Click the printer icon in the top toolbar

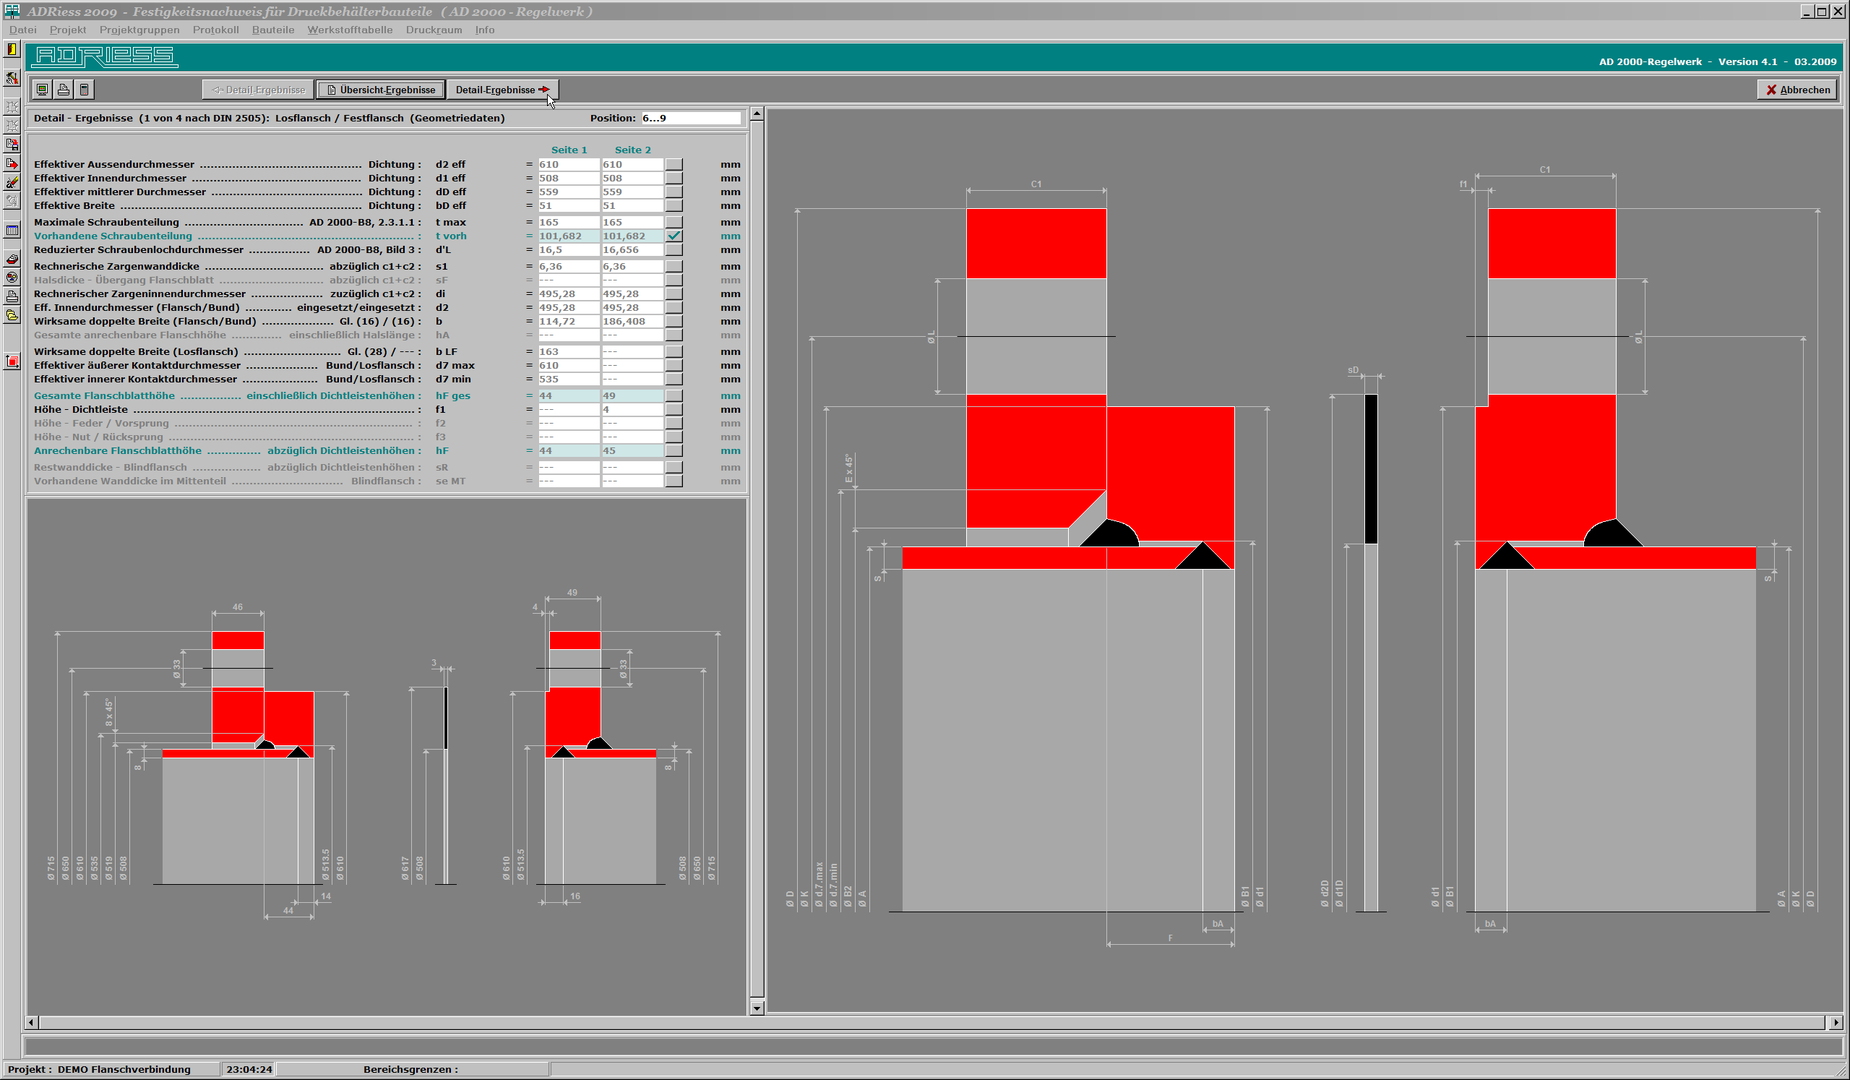pyautogui.click(x=63, y=90)
